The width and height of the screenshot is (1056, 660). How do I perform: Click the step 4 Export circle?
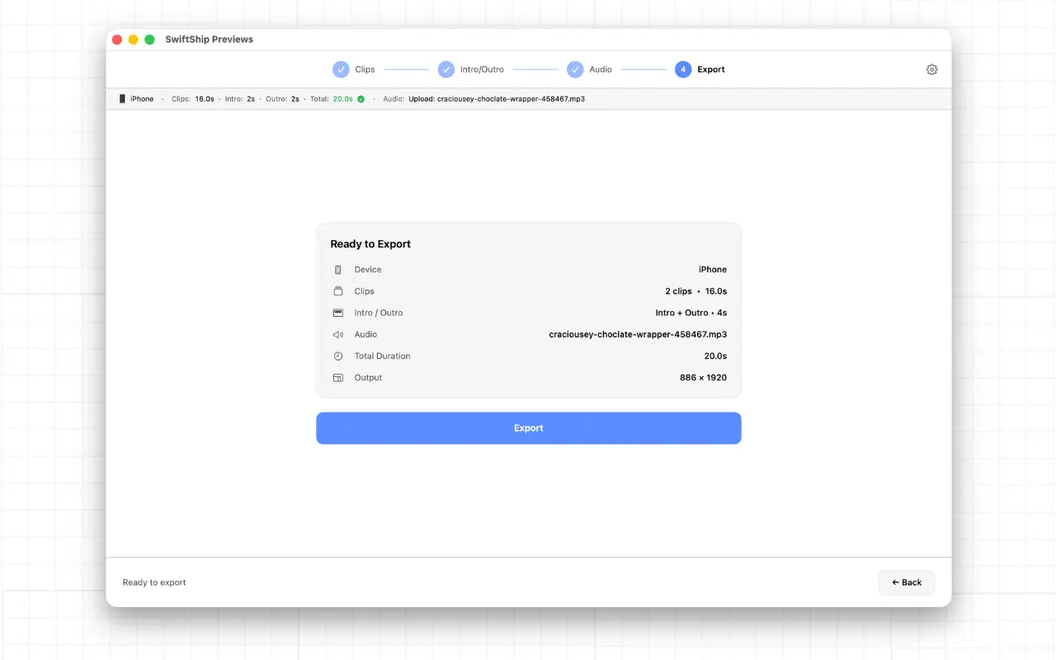683,69
